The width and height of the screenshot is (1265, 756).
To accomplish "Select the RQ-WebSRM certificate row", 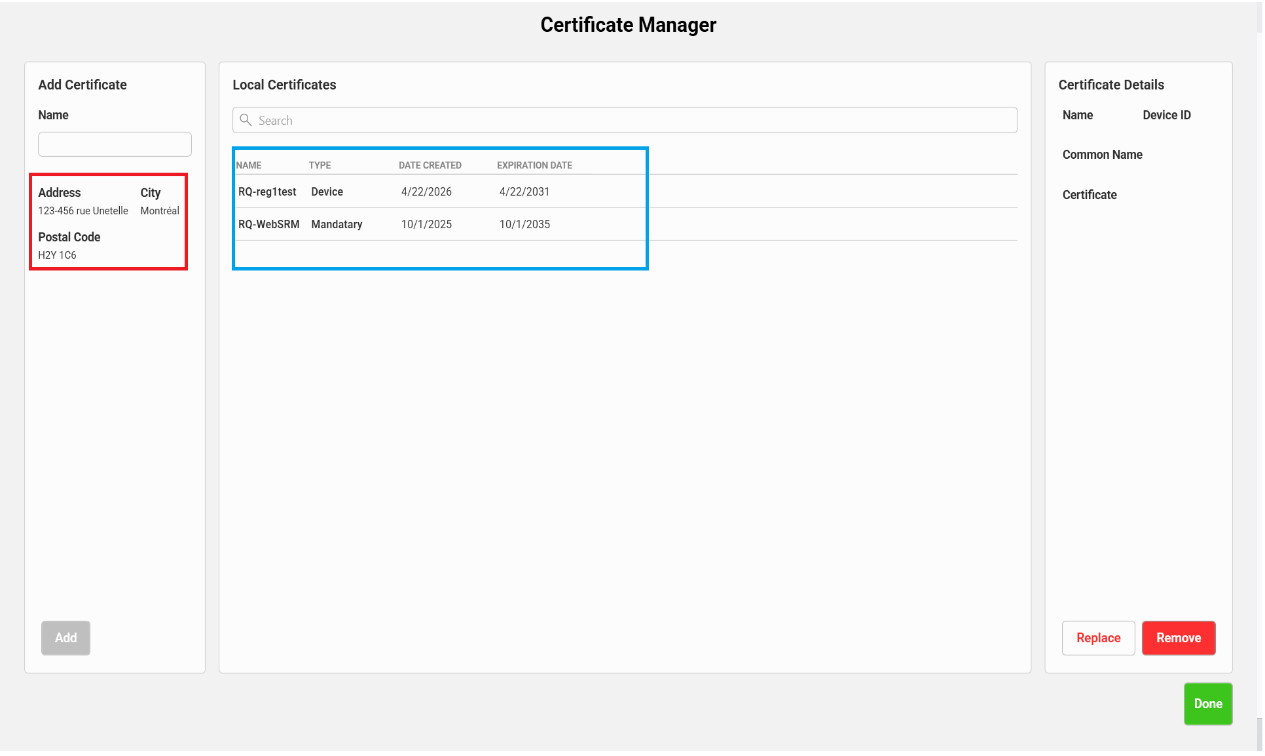I will tap(625, 224).
